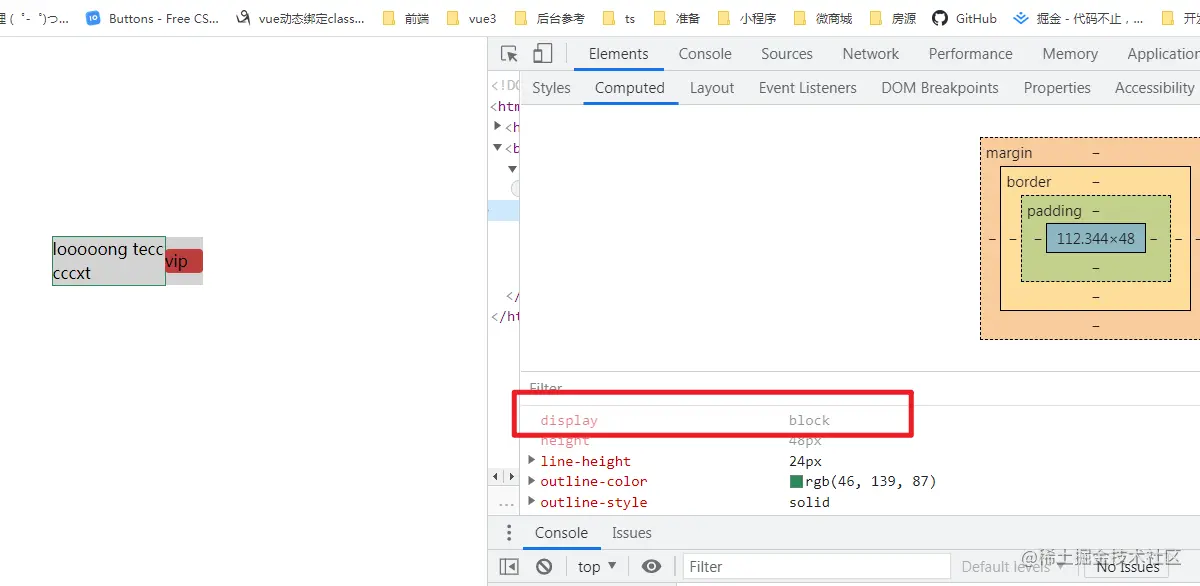Open the Network panel tab

tap(870, 54)
